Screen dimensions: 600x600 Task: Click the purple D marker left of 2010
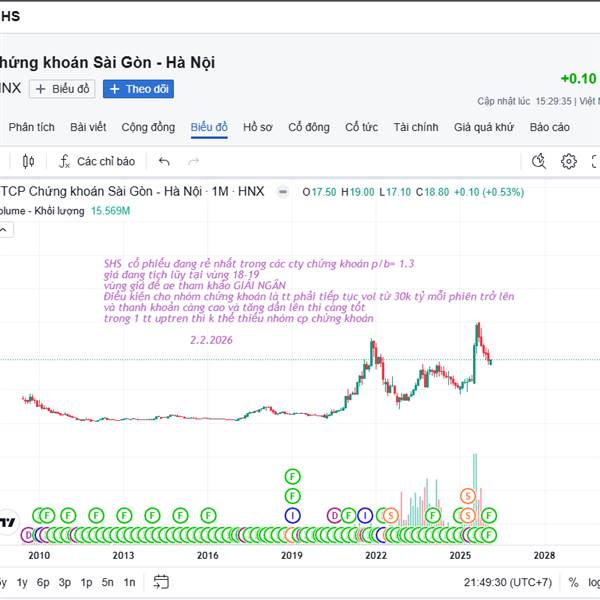(28, 535)
